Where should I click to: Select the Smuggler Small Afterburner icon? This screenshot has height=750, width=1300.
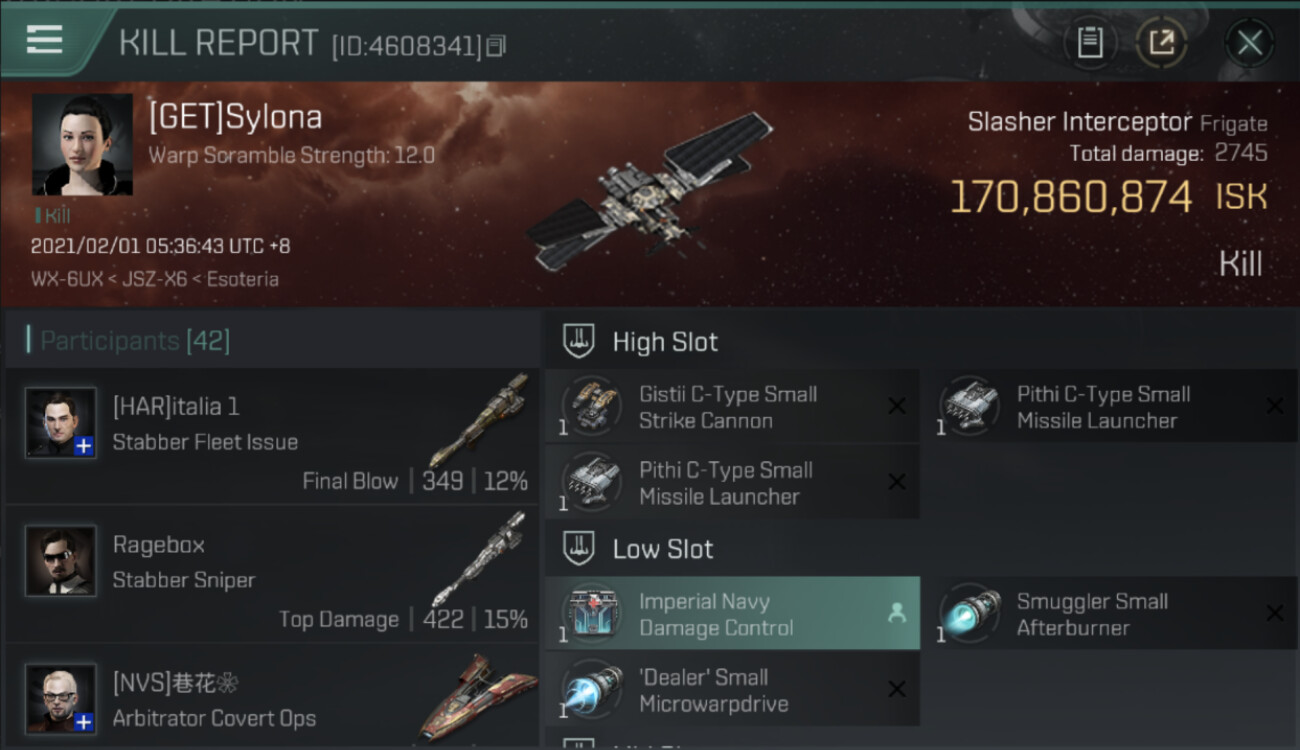tap(970, 614)
